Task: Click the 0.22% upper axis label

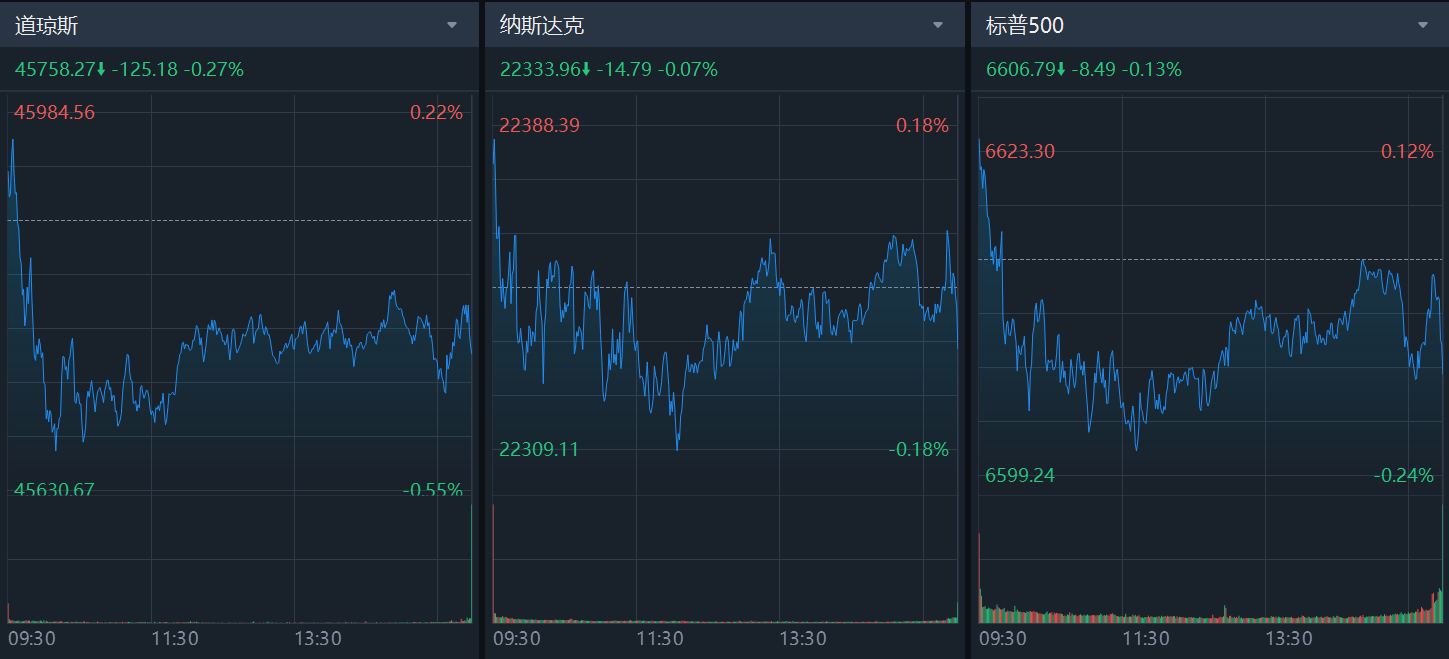Action: click(x=437, y=113)
